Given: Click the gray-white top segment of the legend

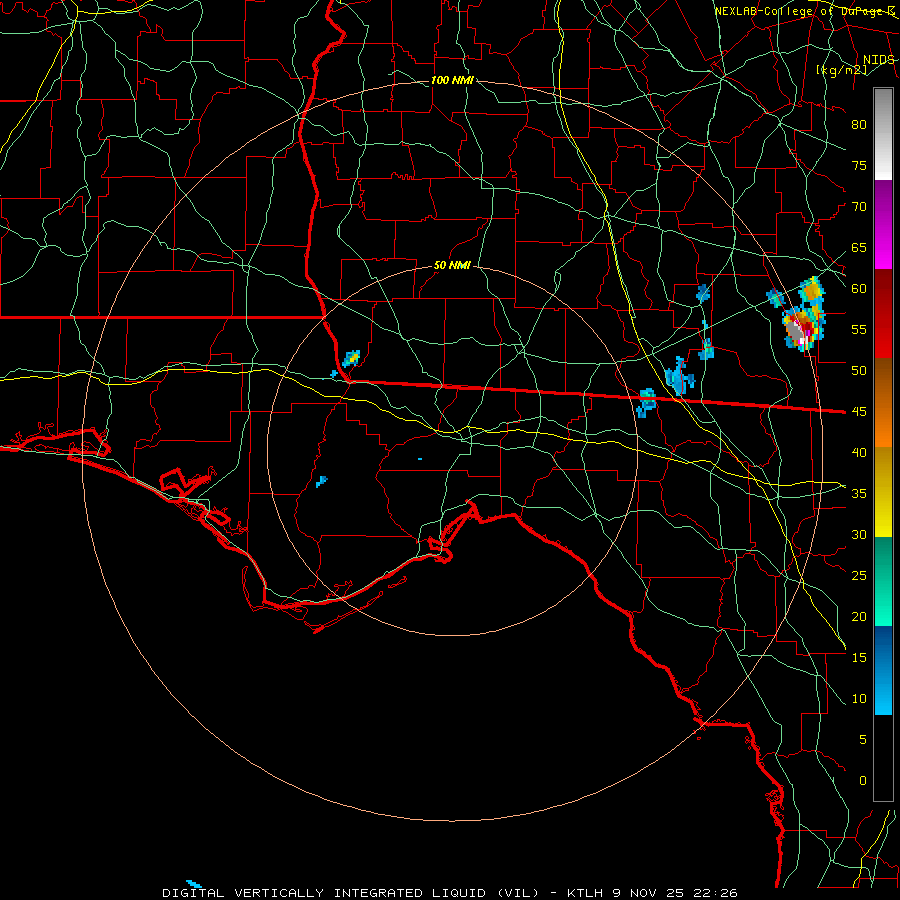Looking at the screenshot, I should pos(883,134).
